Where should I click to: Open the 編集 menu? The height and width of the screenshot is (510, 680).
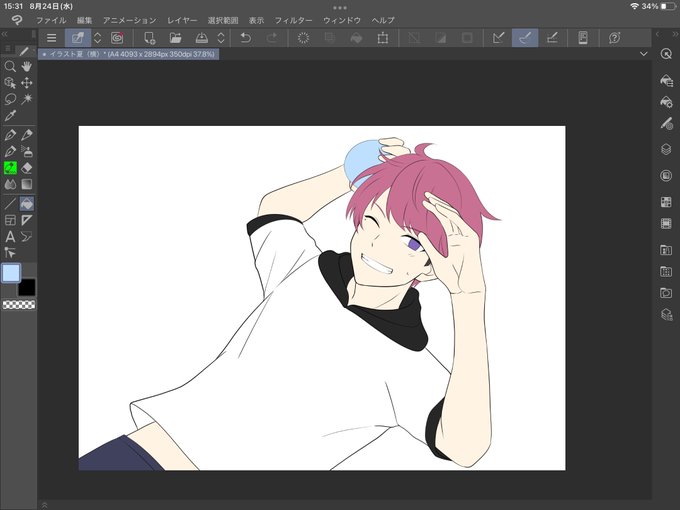coord(85,20)
